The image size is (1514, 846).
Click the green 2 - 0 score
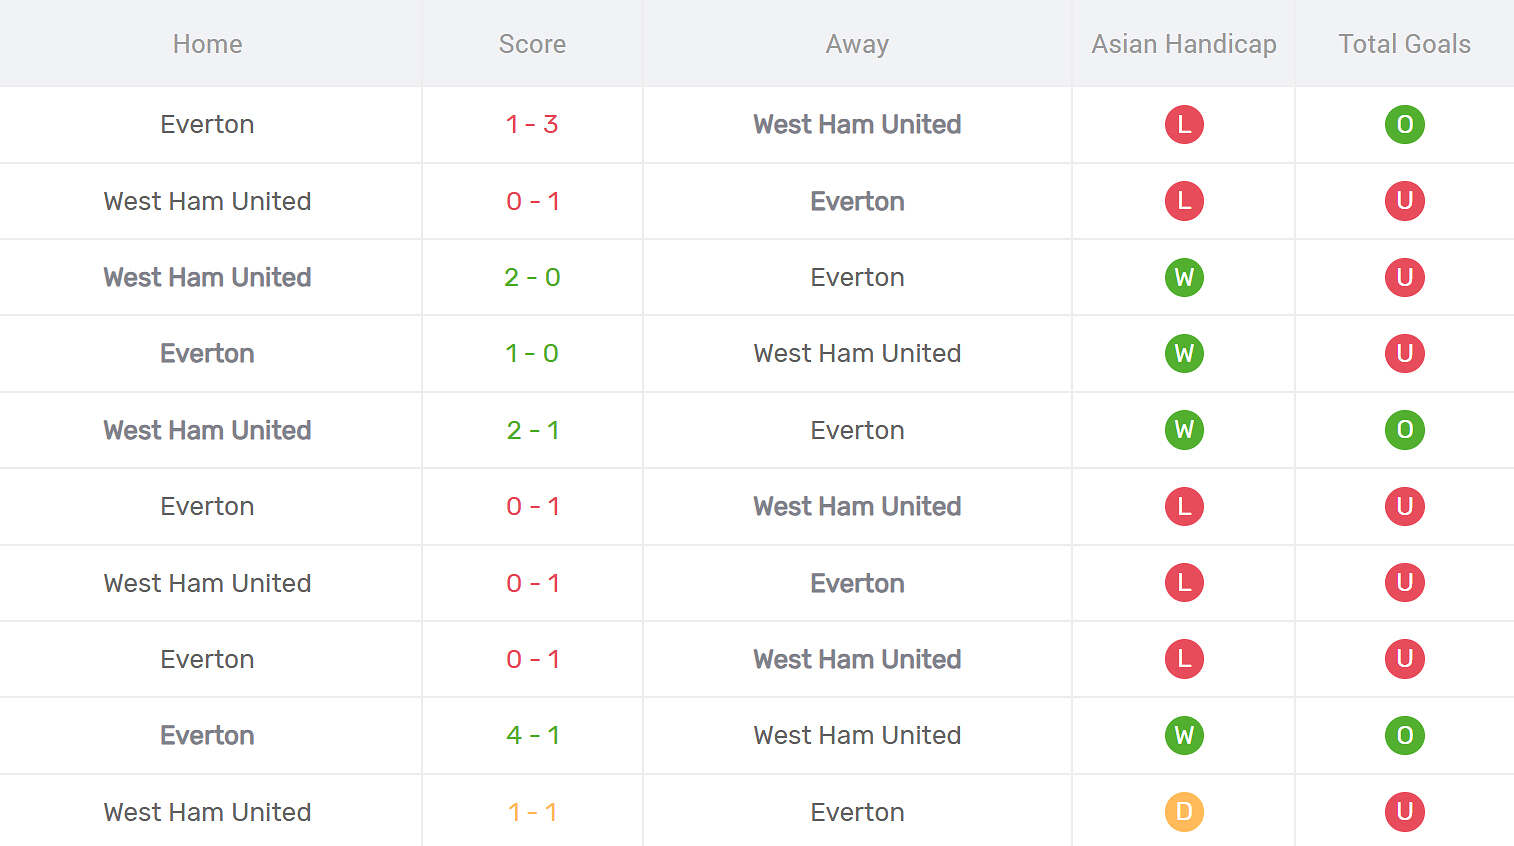click(x=532, y=277)
